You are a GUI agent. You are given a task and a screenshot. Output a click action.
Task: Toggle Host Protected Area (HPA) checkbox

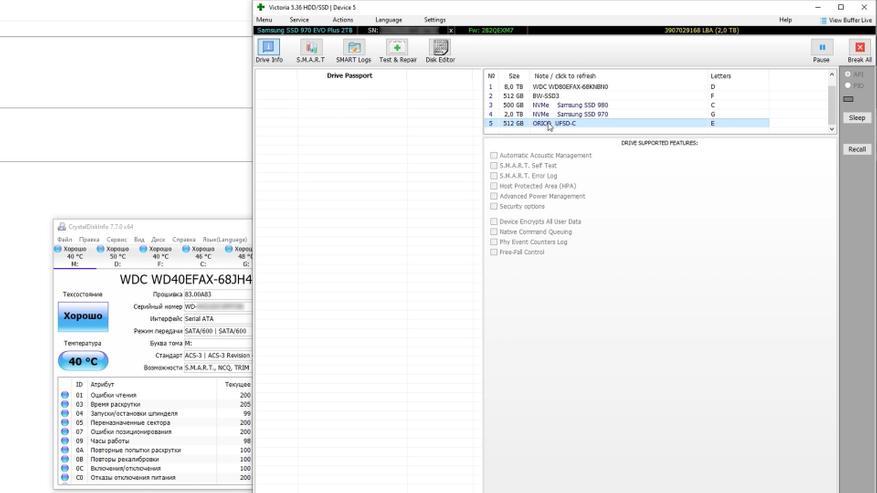(x=493, y=186)
